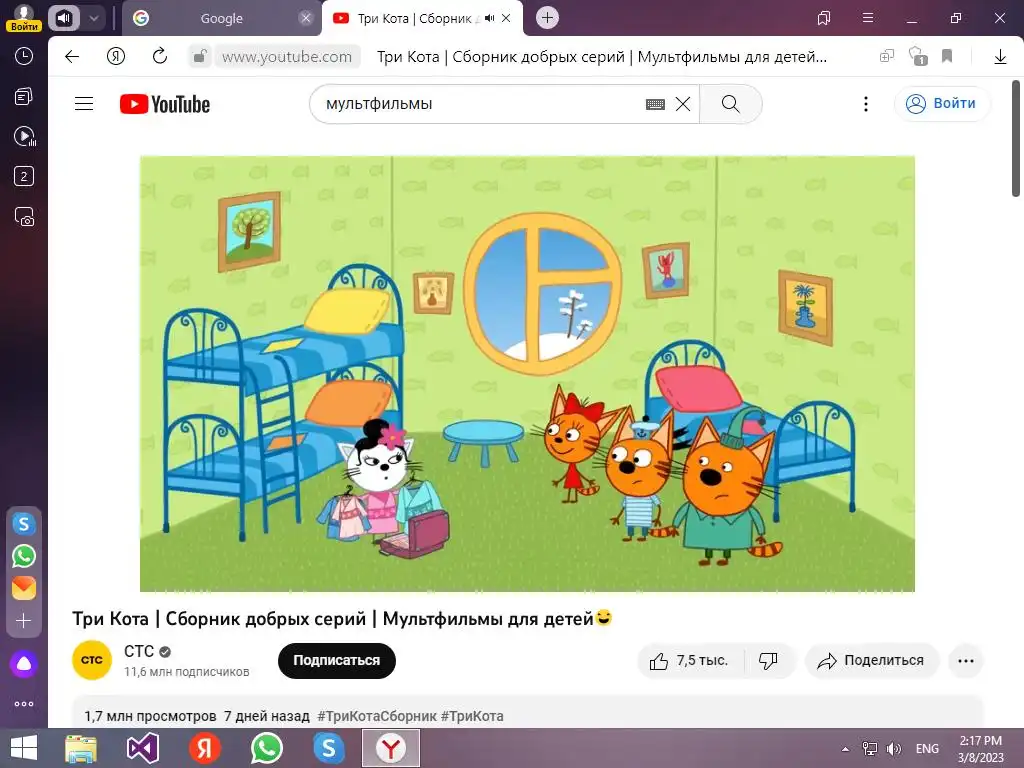
Task: Open Skype in browser sidebar
Action: click(24, 524)
